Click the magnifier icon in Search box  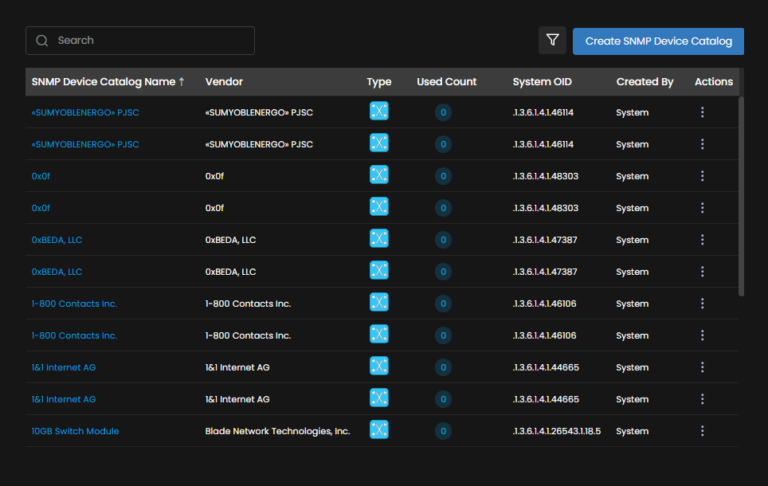click(x=42, y=41)
